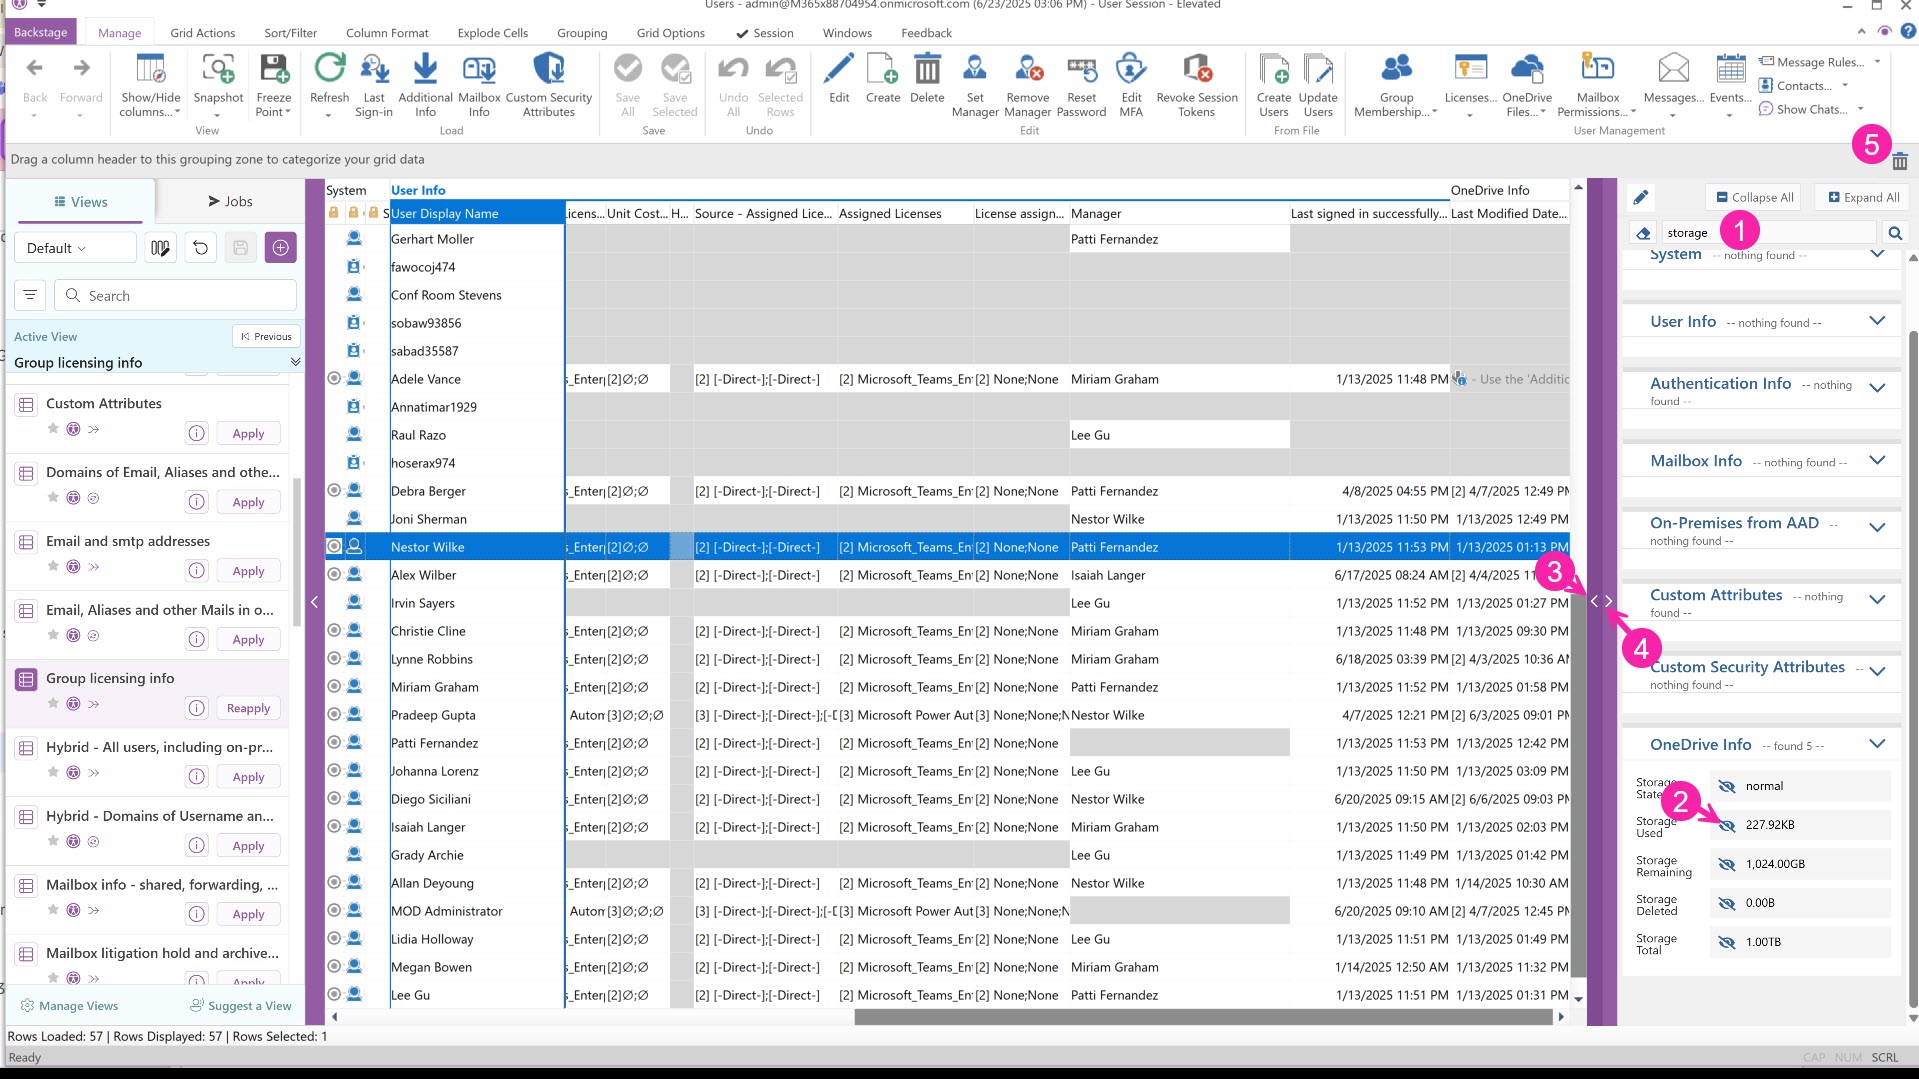The height and width of the screenshot is (1079, 1919).
Task: Click the trash icon below the ribbon
Action: [x=1900, y=161]
